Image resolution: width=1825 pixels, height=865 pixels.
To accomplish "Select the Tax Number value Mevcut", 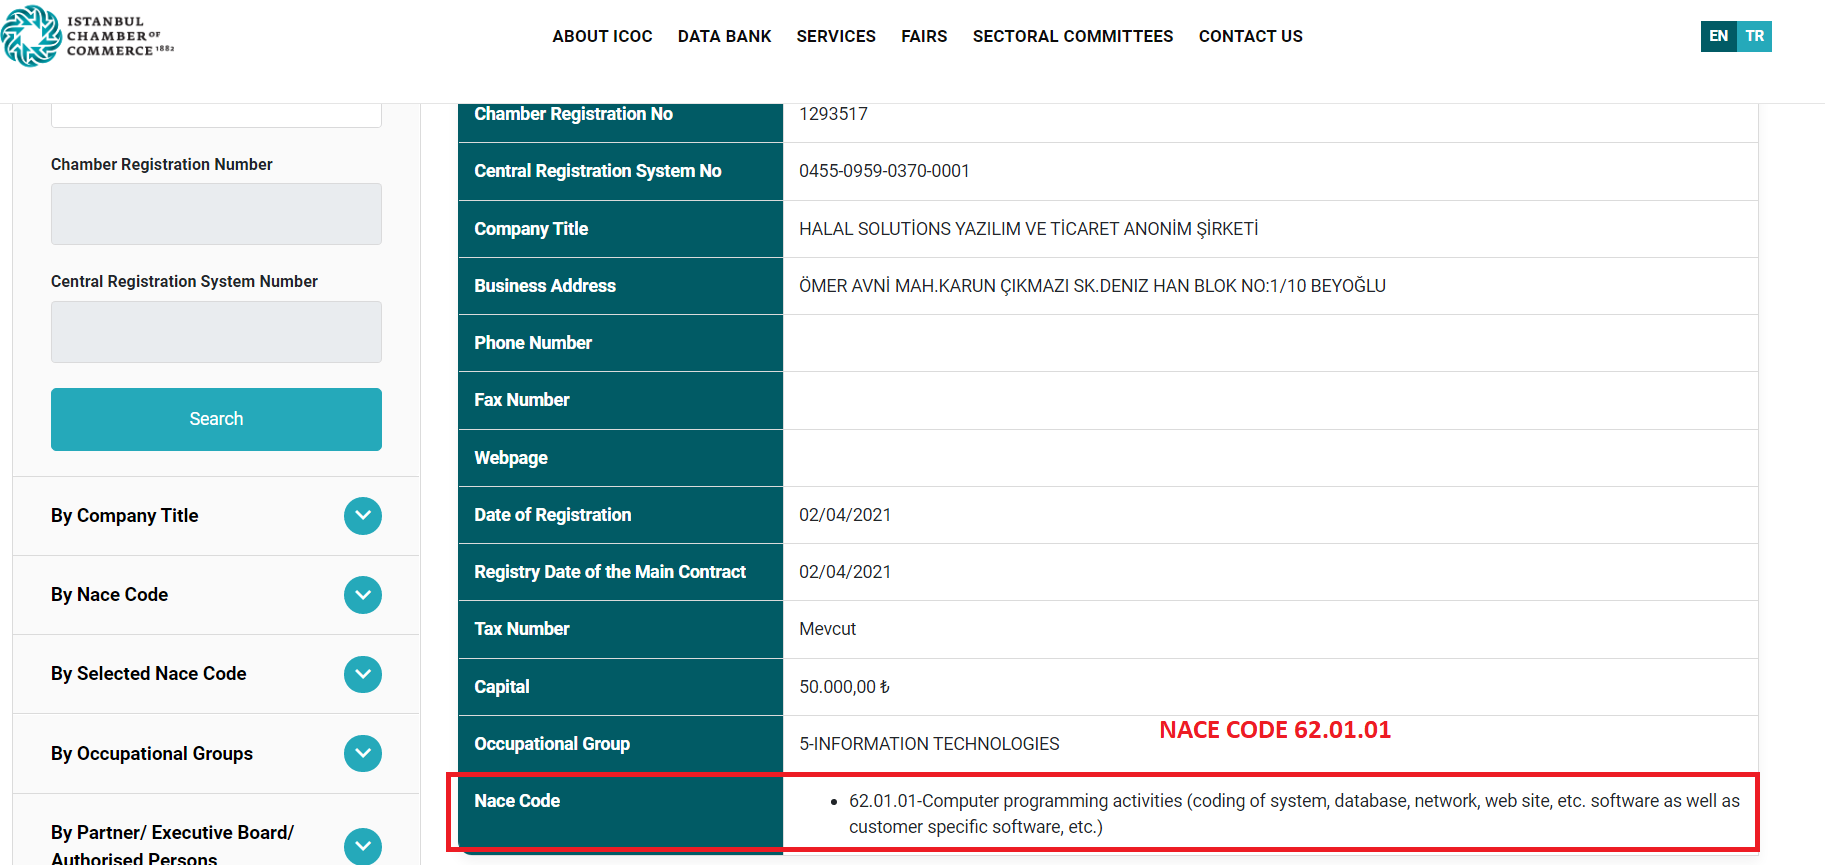I will [827, 629].
